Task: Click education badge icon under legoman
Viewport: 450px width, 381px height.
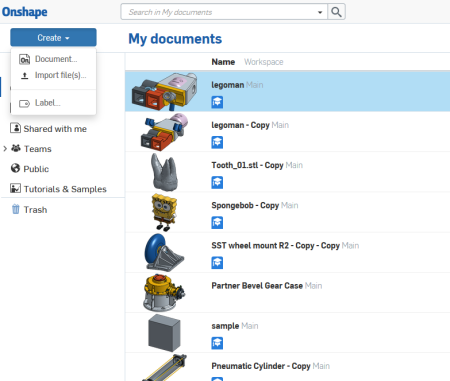Action: pos(217,102)
